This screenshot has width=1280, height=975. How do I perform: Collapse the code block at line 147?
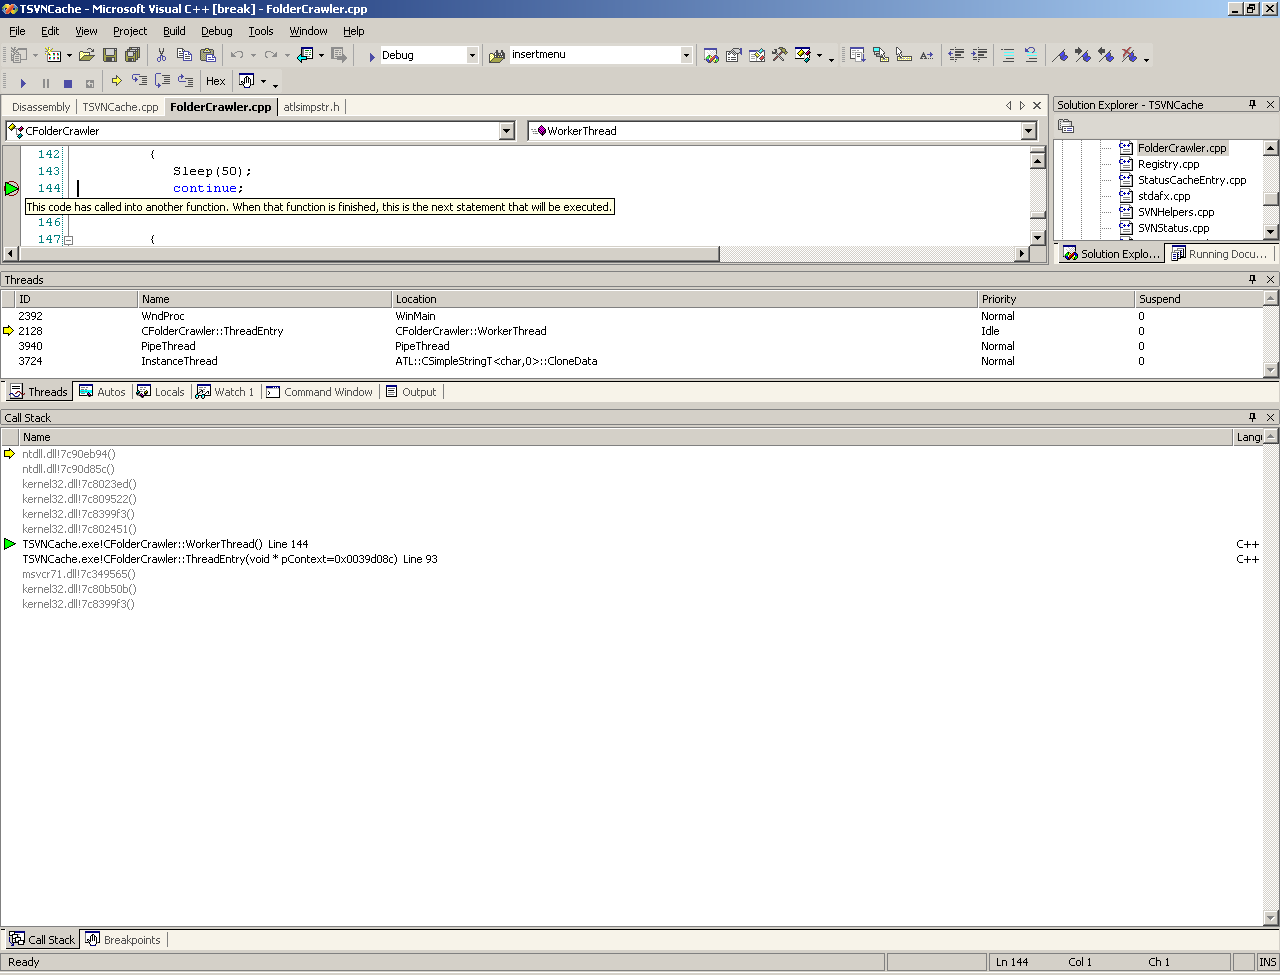click(x=68, y=240)
